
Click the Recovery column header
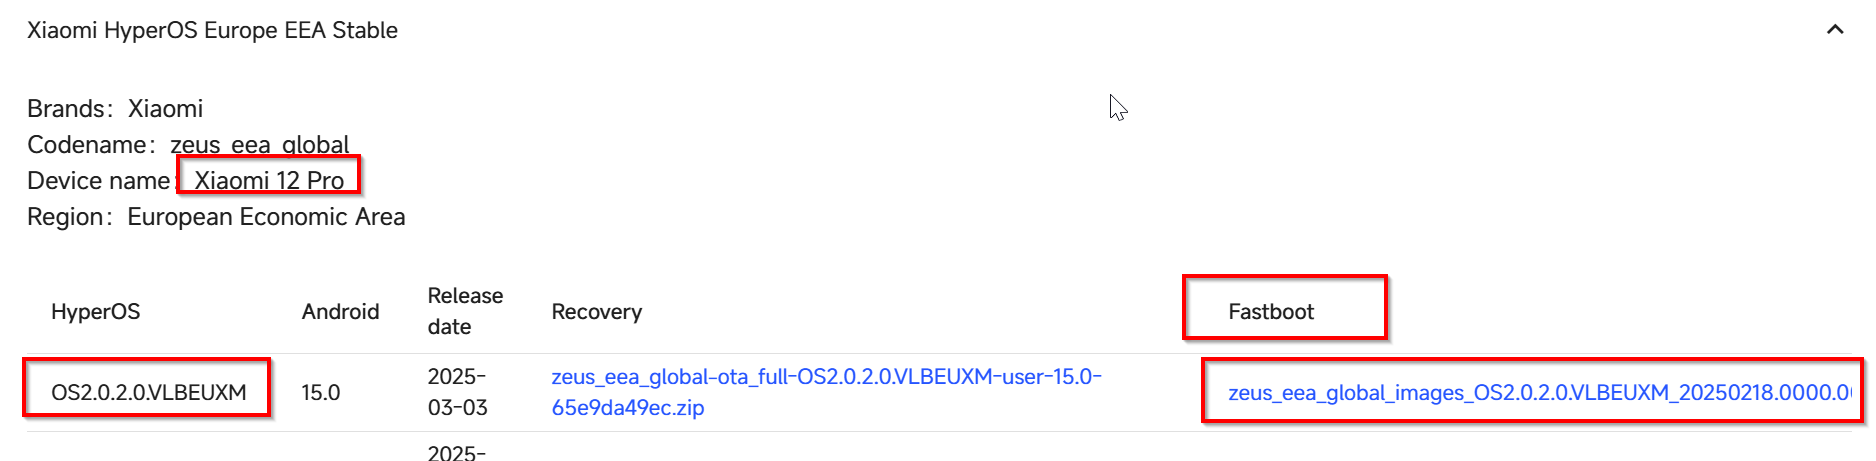(596, 312)
